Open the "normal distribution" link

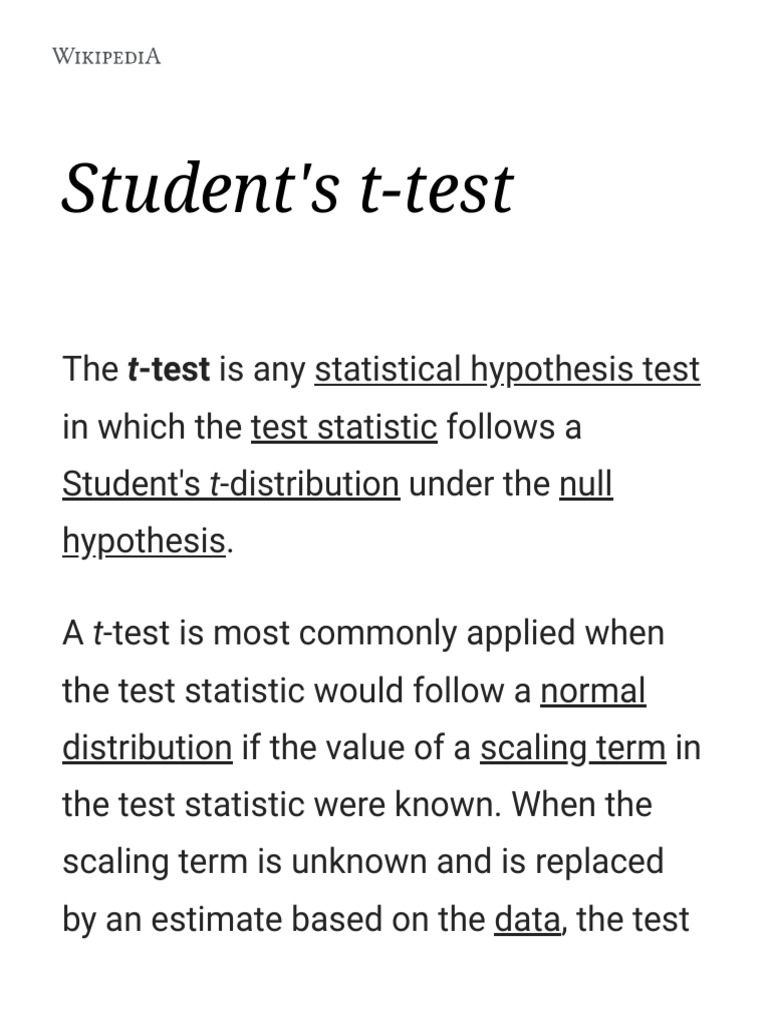click(x=593, y=690)
